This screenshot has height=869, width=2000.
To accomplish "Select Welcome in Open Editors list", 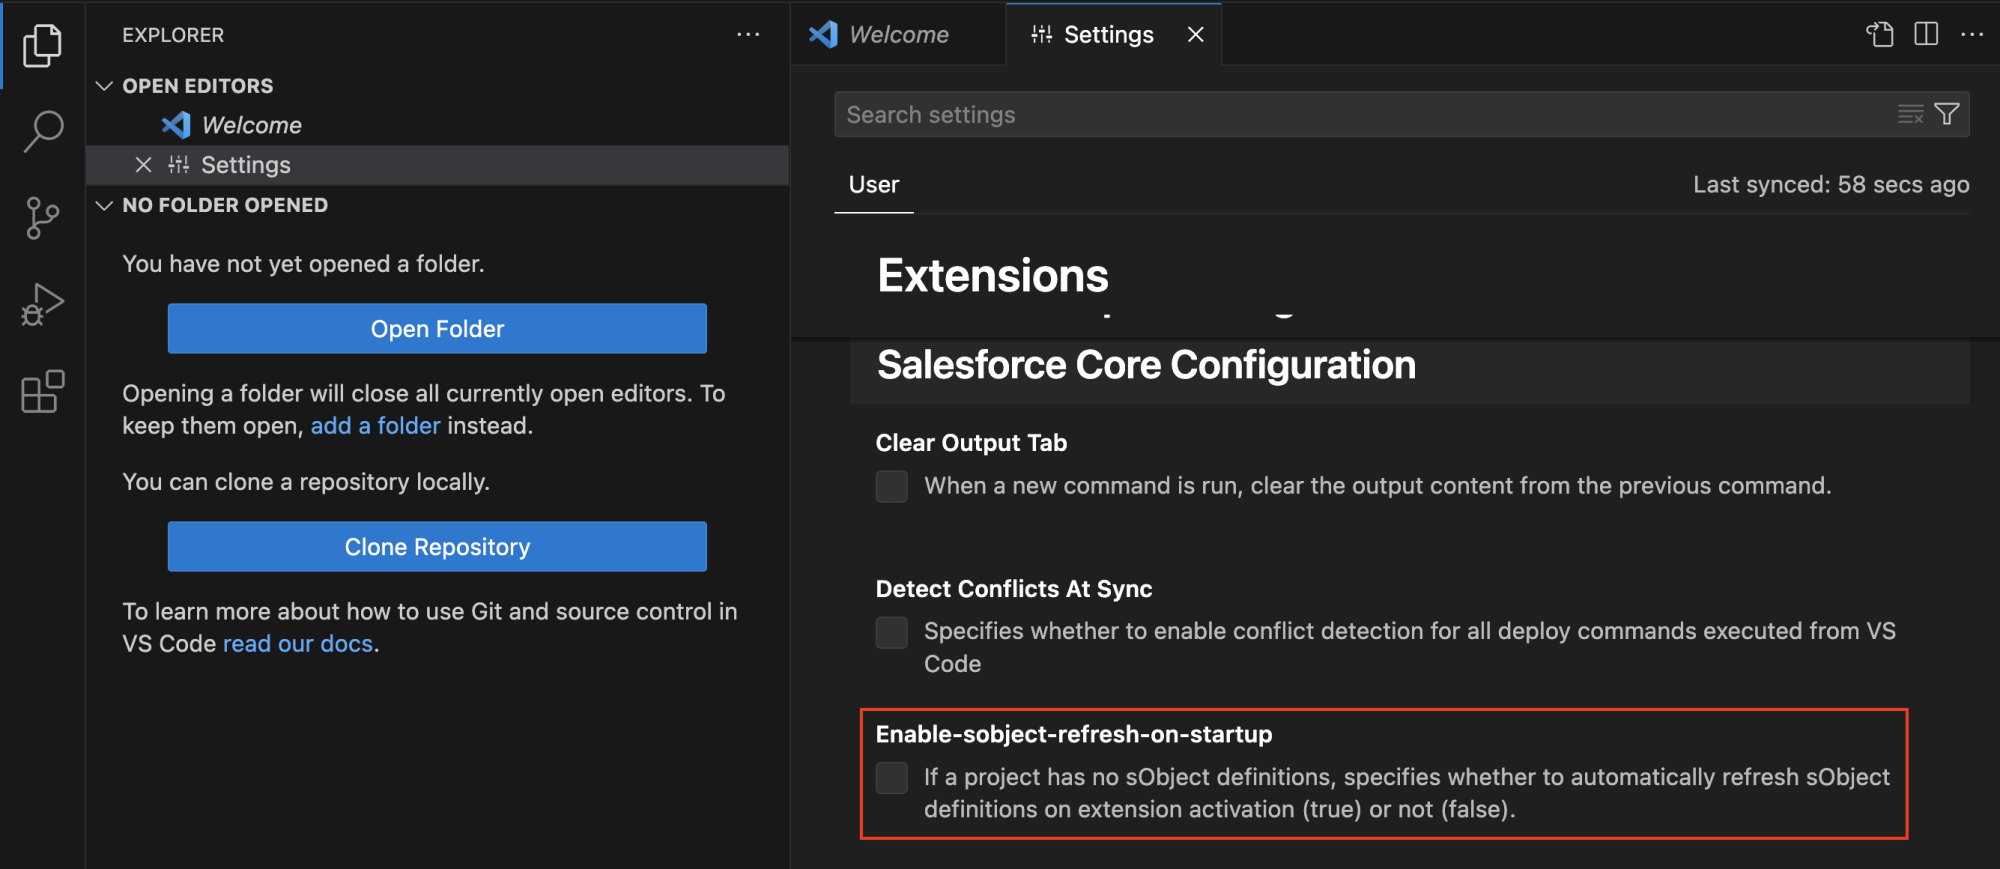I will click(438, 125).
